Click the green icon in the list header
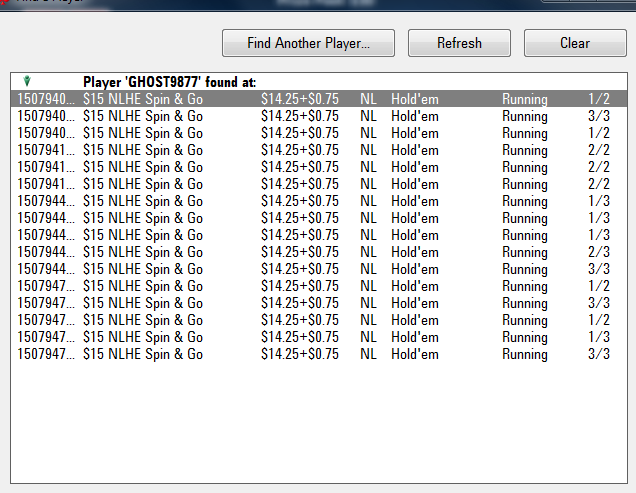This screenshot has height=493, width=636. click(27, 81)
